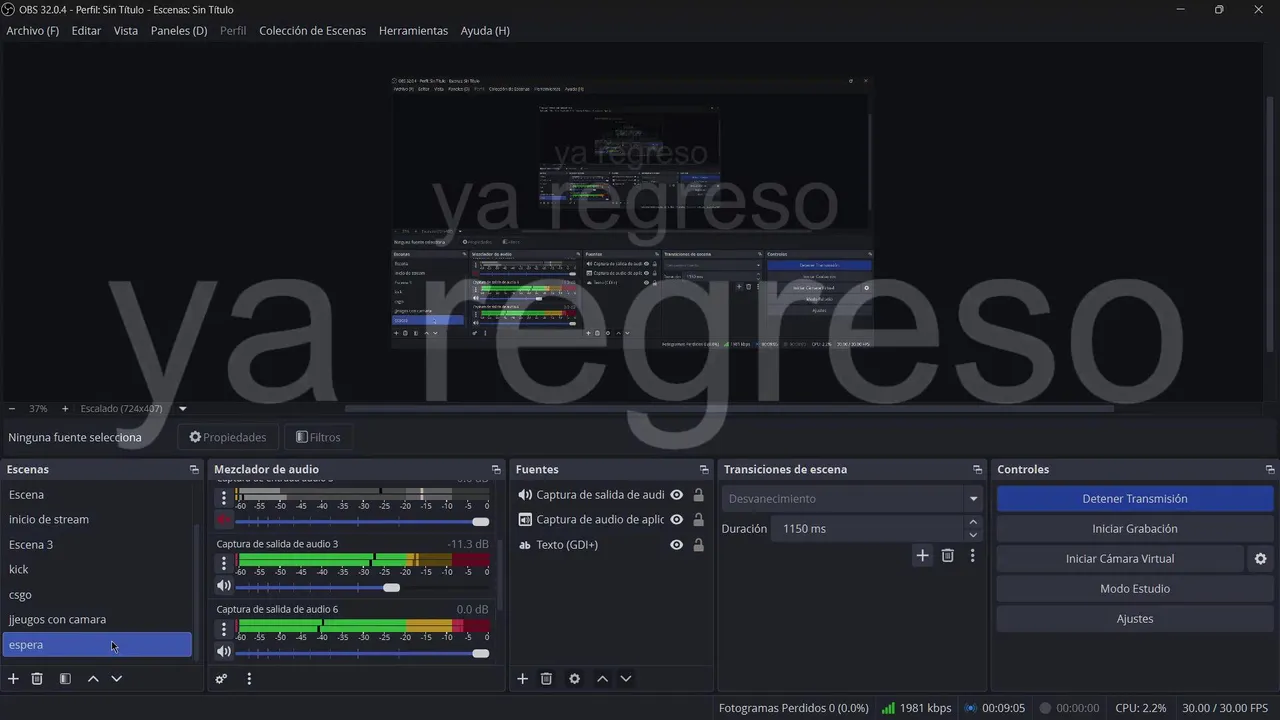Select the kick scene
1280x720 pixels.
point(97,570)
